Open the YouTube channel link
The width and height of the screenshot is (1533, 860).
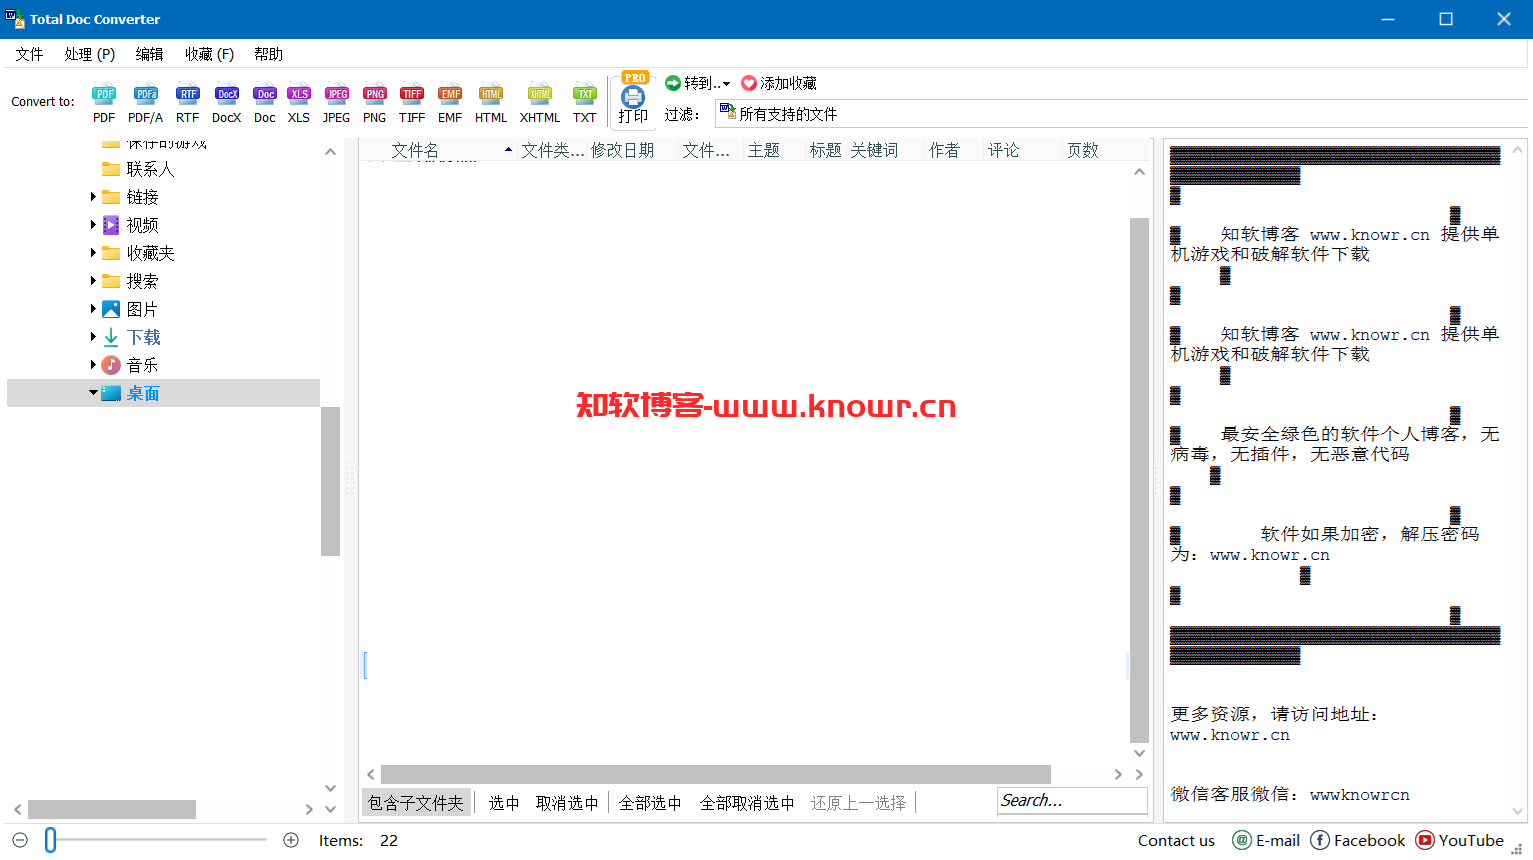(x=1460, y=840)
